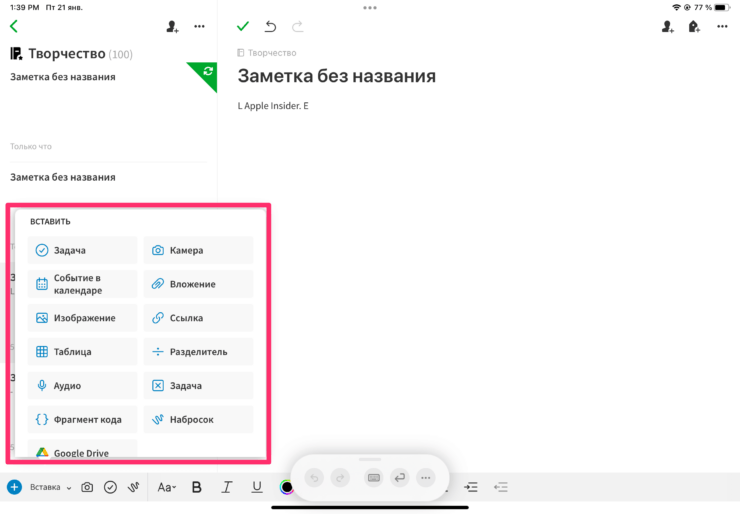Expand the Вставка insert dropdown
740x514 pixels.
pyautogui.click(x=50, y=487)
